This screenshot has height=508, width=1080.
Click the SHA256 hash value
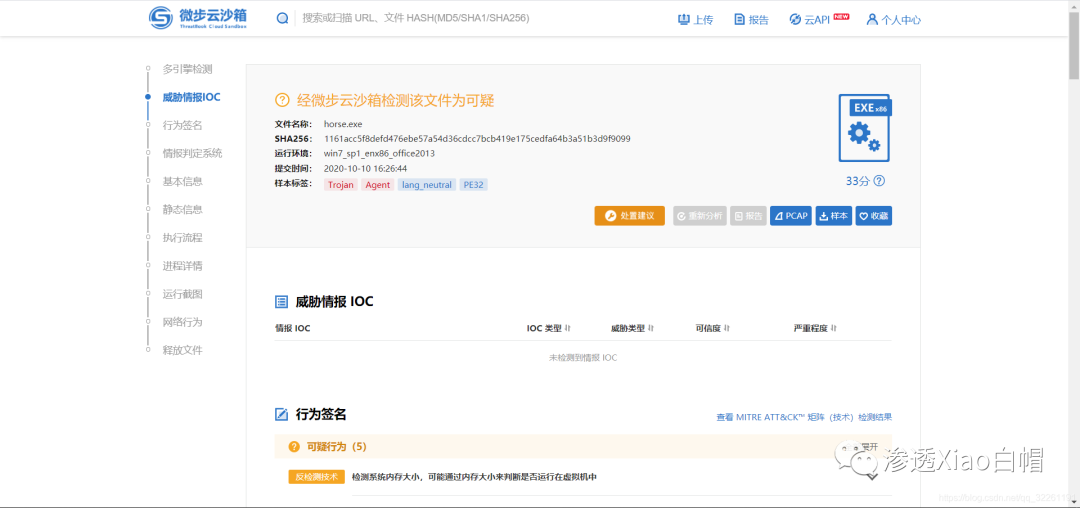coord(477,138)
